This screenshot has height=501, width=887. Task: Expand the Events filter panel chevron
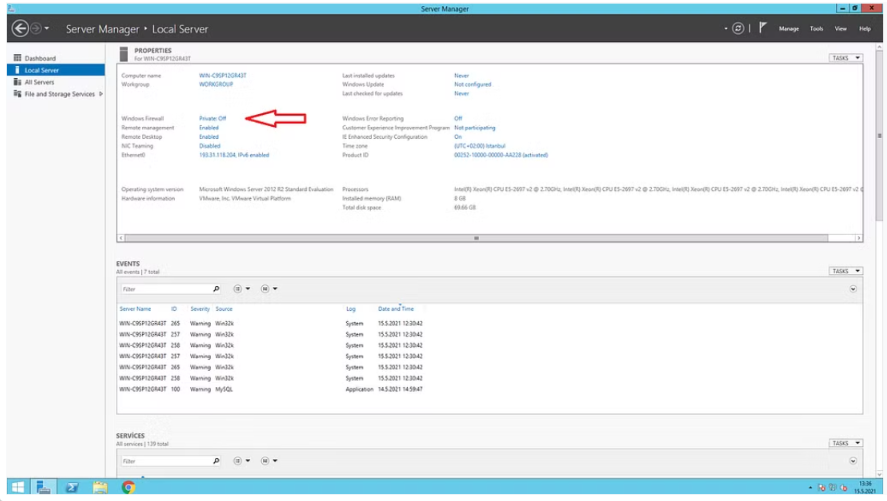coord(853,289)
